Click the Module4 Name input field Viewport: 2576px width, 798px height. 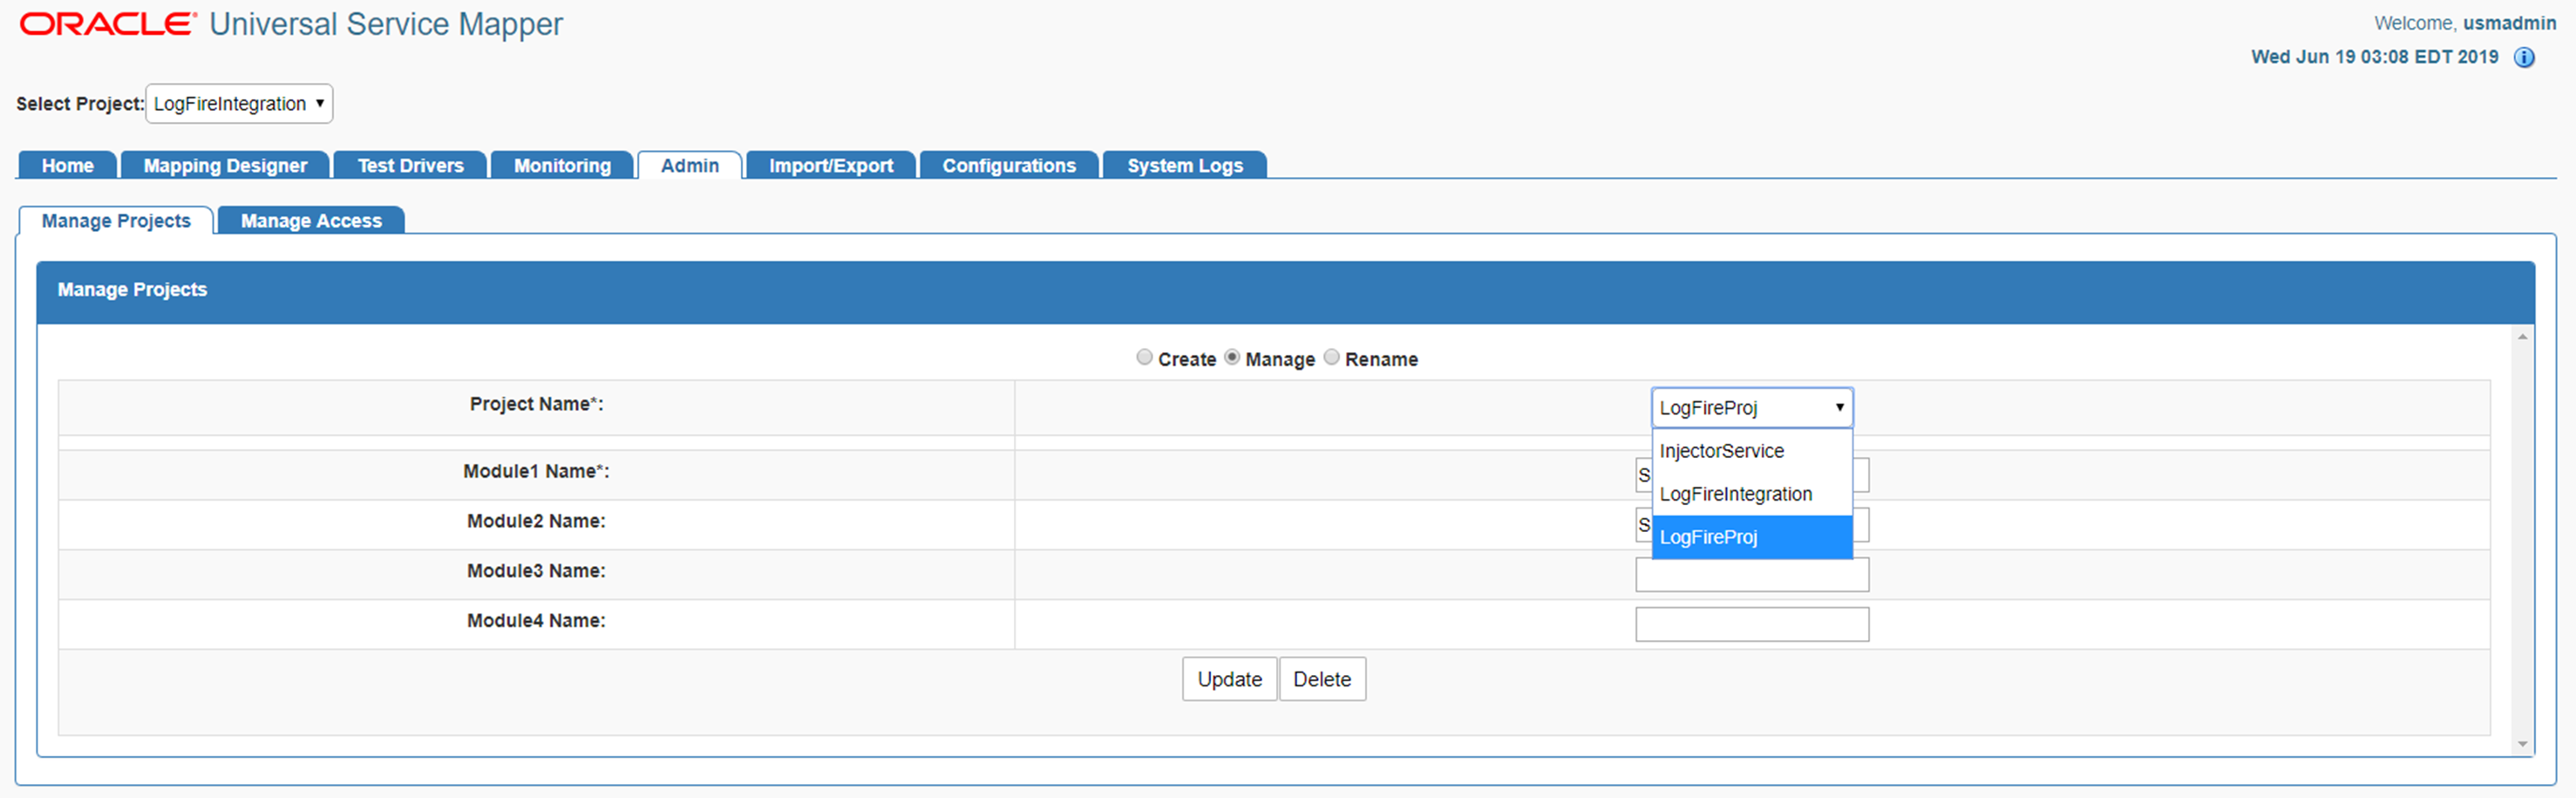[1752, 625]
